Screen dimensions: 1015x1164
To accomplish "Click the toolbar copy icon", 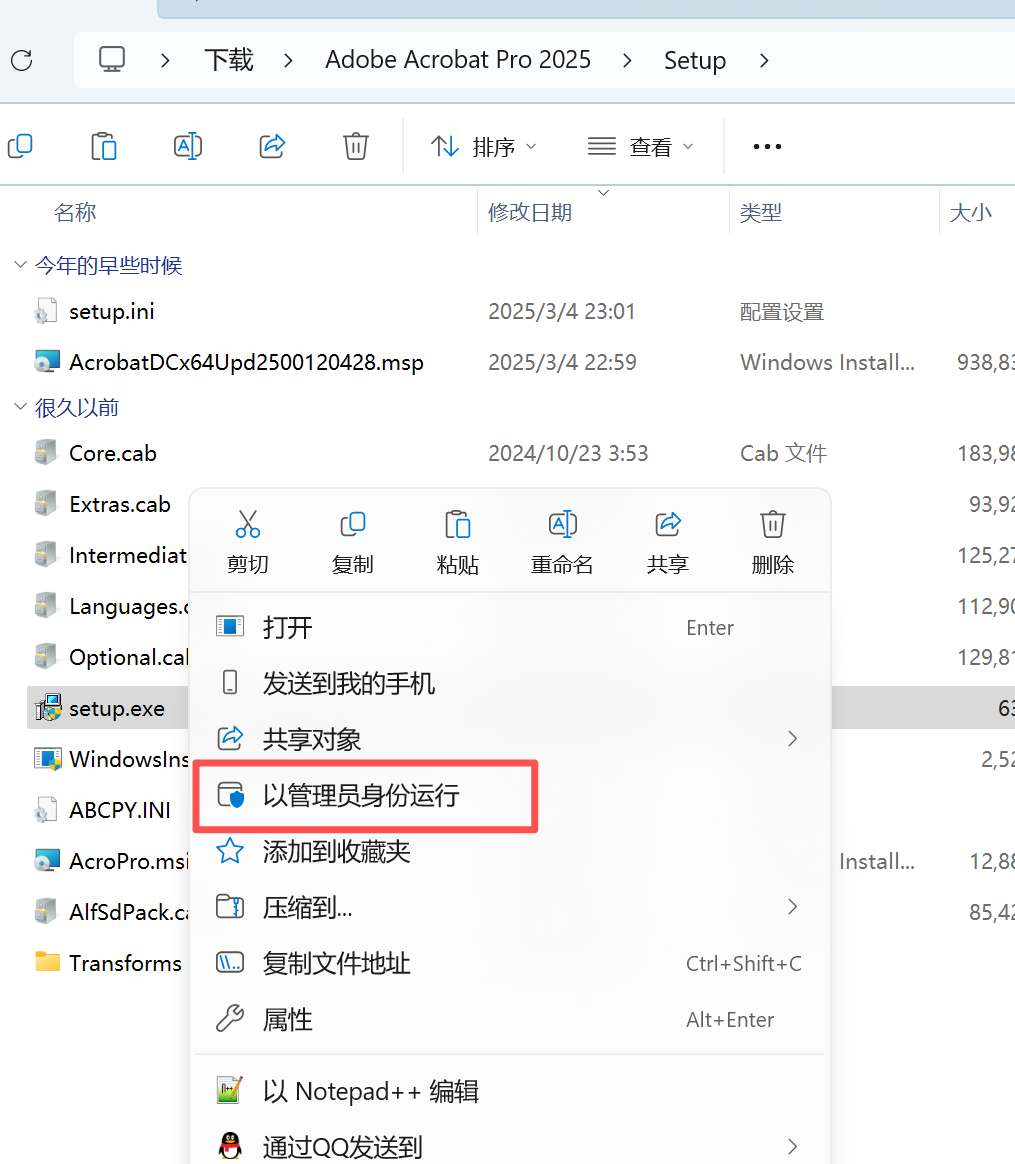I will [x=20, y=146].
